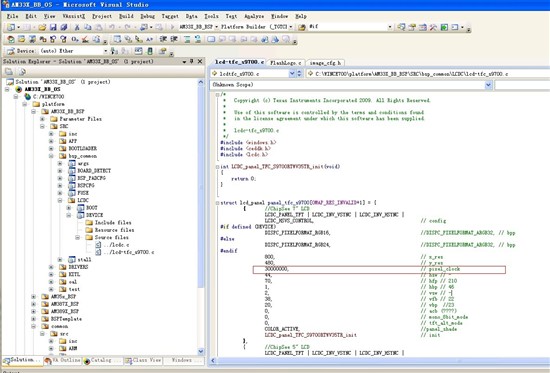Collapse the Source files folder
Screen dimensions: 550x373
(78, 237)
